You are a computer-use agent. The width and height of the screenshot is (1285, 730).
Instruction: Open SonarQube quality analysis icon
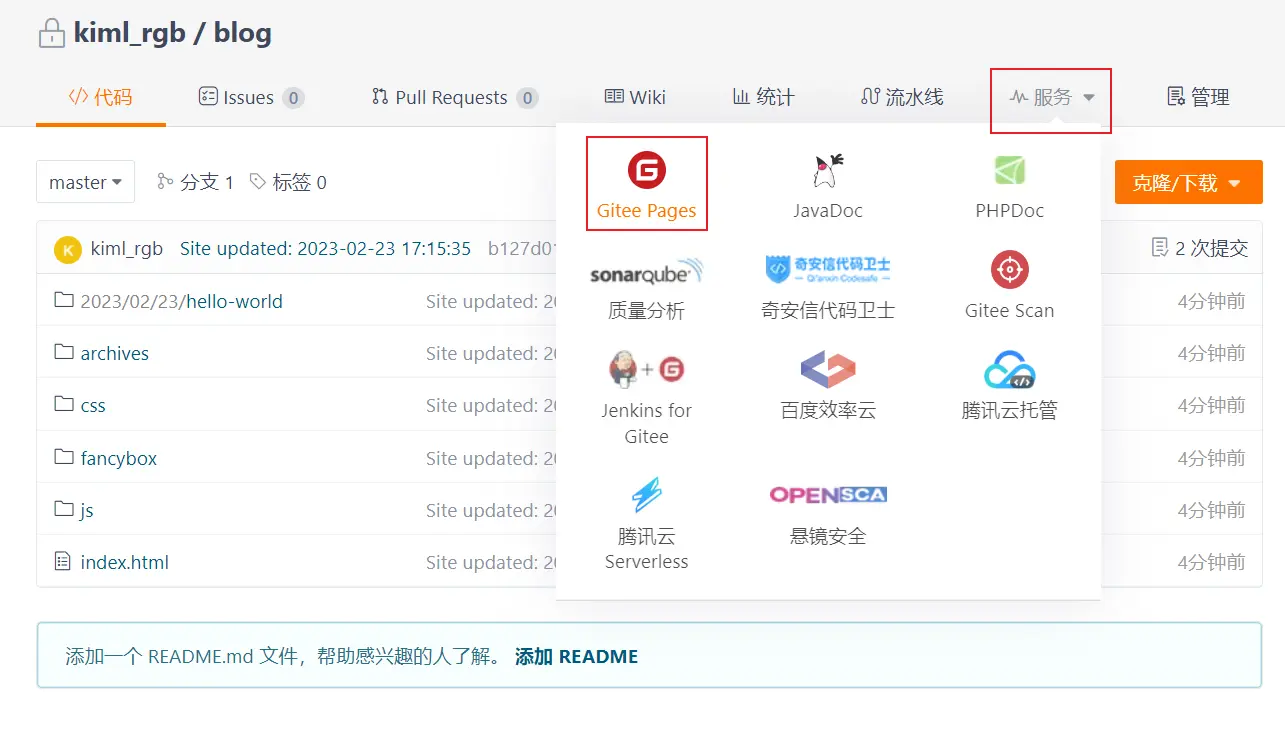coord(646,271)
